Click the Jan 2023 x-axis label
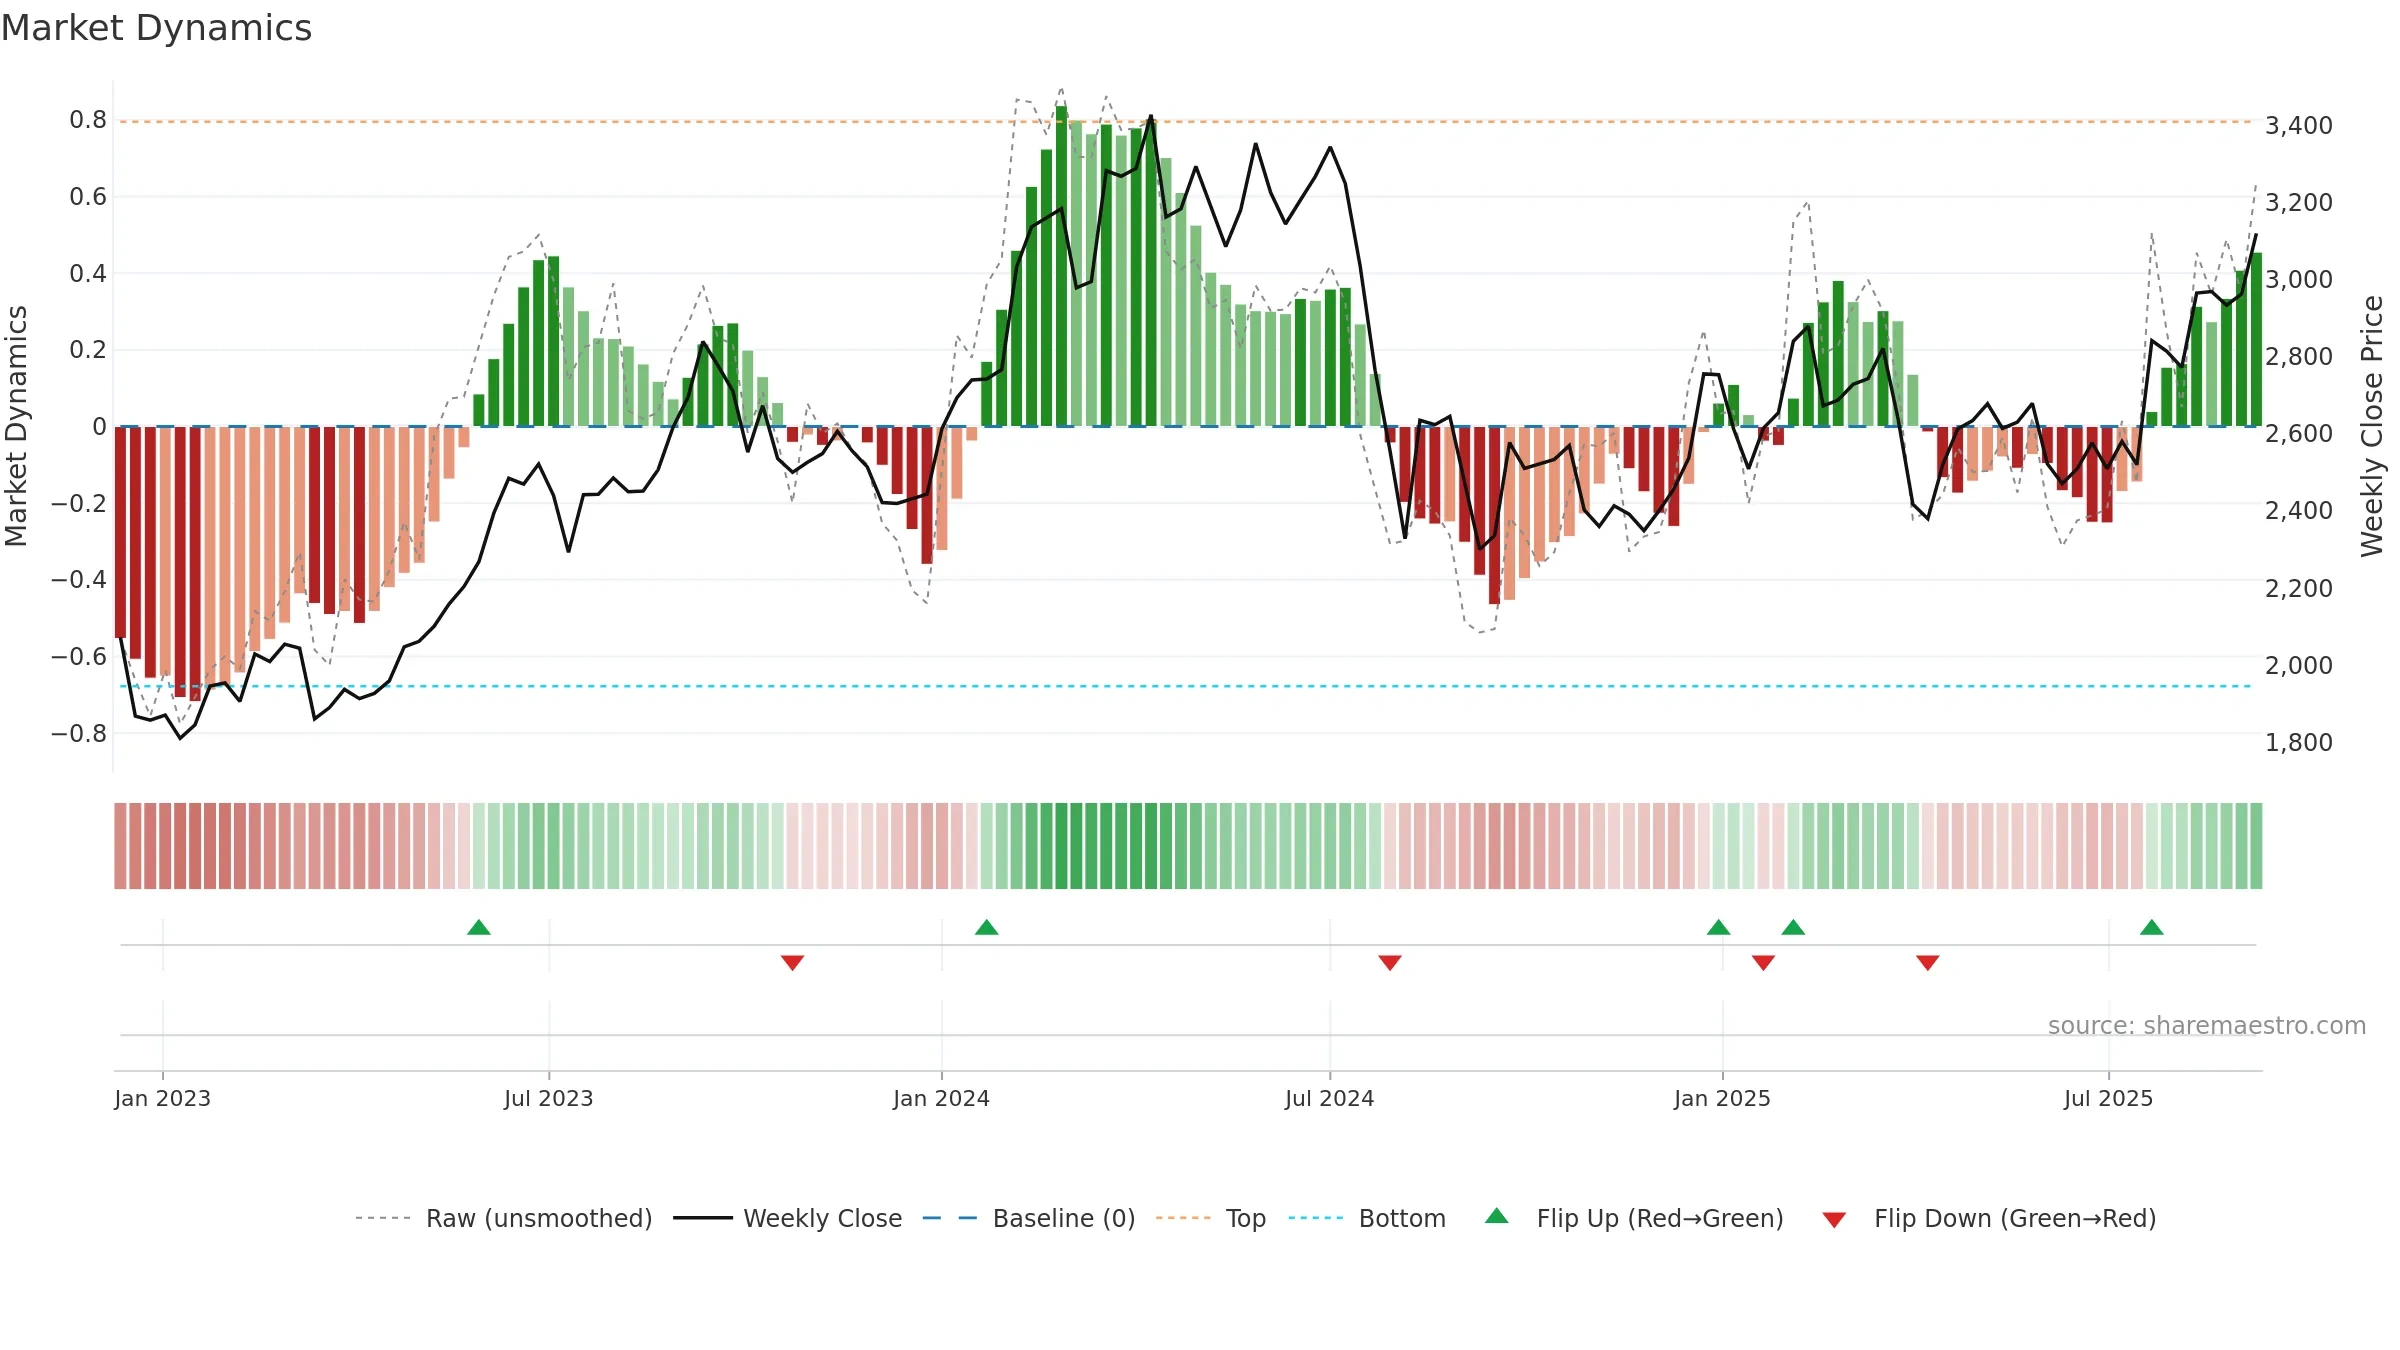Screen dimensions: 2400x1350 (163, 1098)
